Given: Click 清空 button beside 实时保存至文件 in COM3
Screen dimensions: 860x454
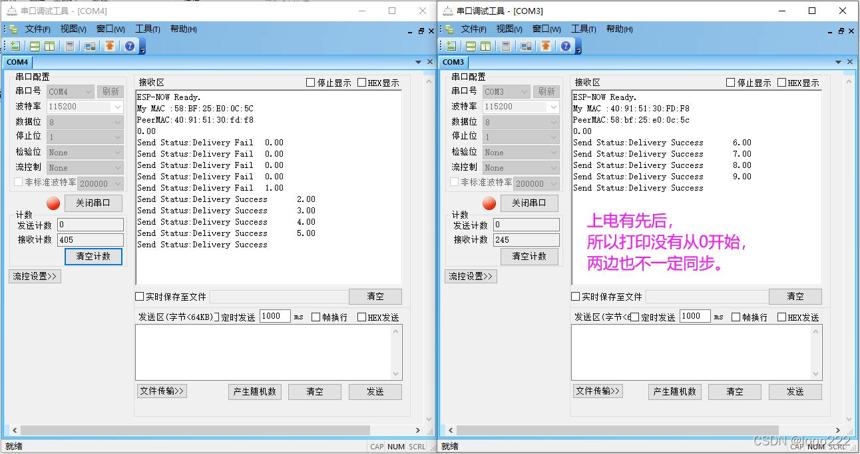Looking at the screenshot, I should click(x=795, y=297).
